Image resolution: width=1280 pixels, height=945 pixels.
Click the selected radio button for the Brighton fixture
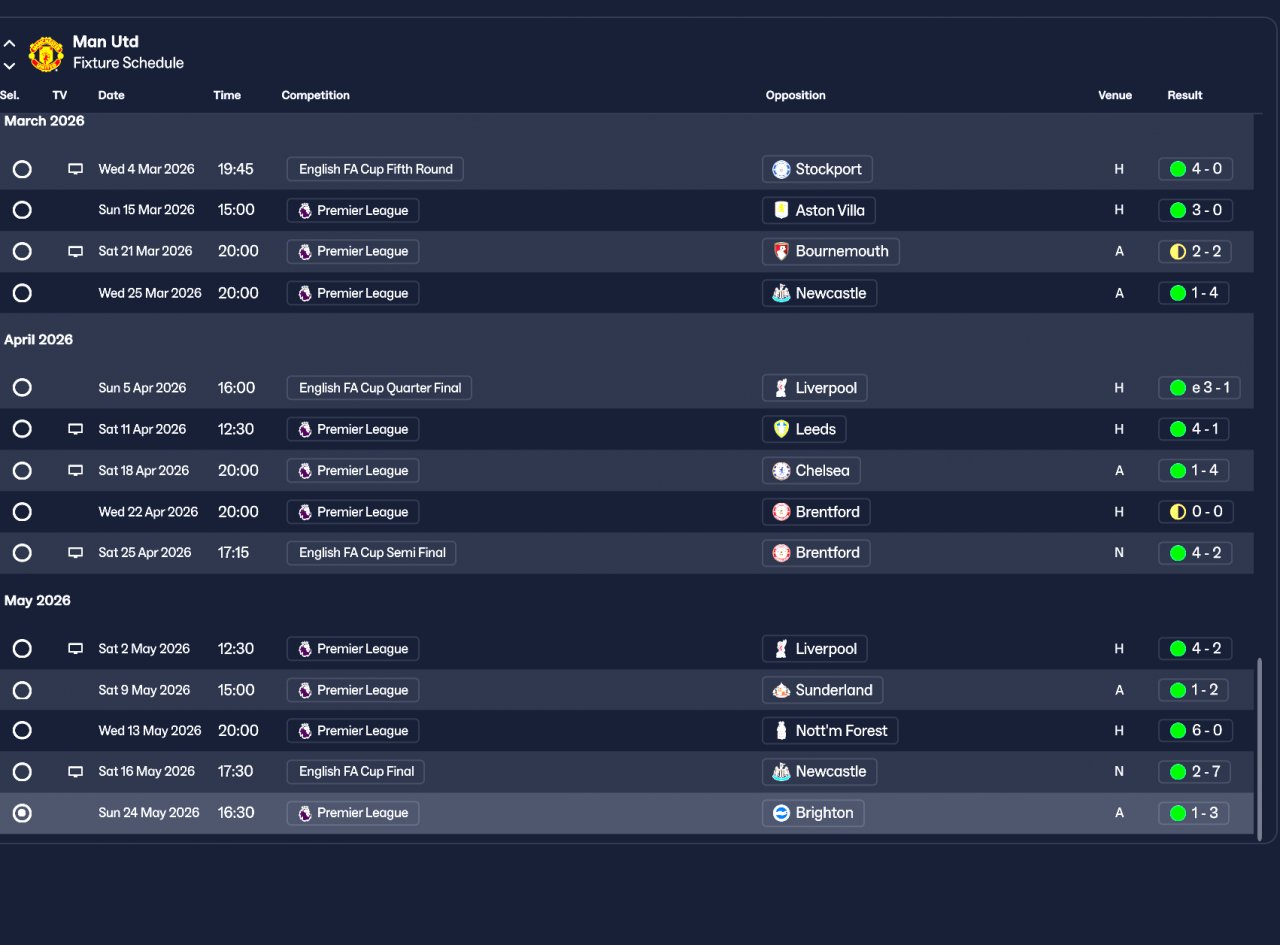coord(22,813)
